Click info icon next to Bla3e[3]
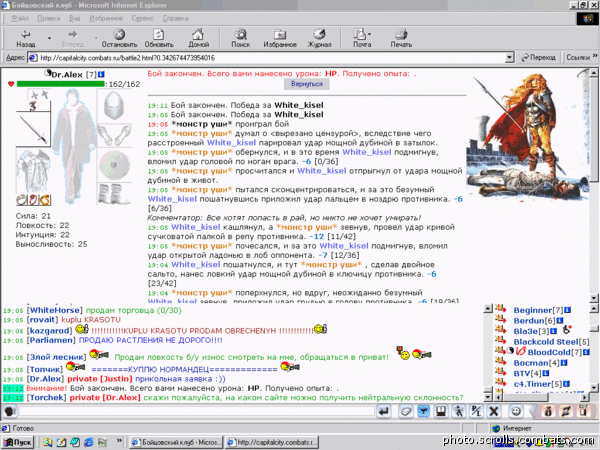This screenshot has height=450, width=600. coord(553,331)
